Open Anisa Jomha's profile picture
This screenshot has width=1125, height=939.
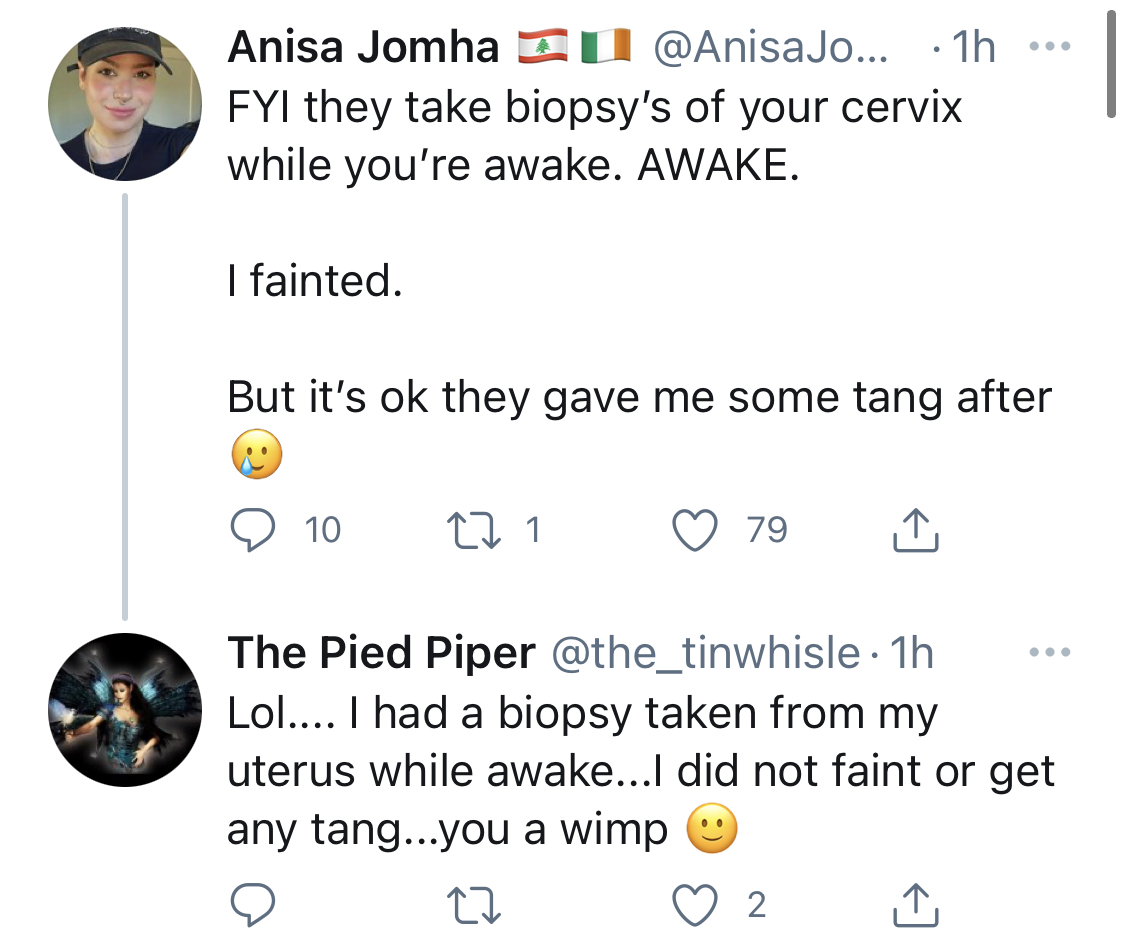tap(125, 105)
